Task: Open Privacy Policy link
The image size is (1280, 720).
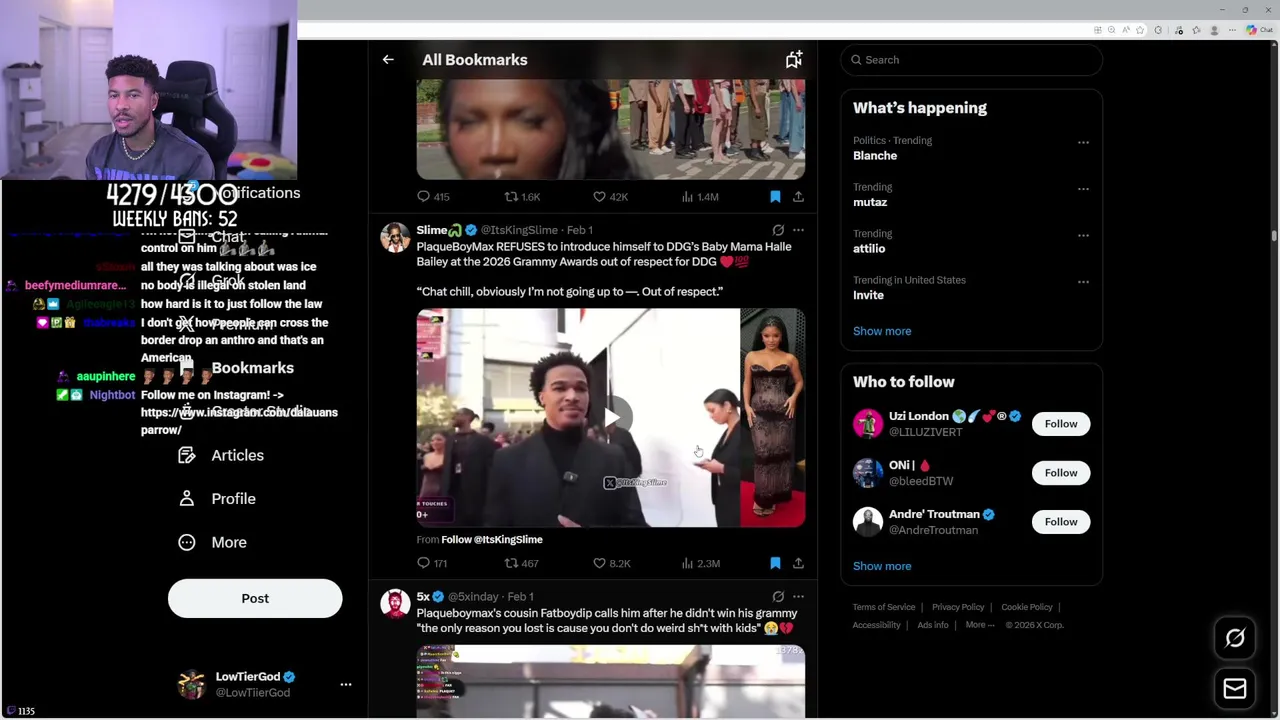Action: tap(958, 607)
